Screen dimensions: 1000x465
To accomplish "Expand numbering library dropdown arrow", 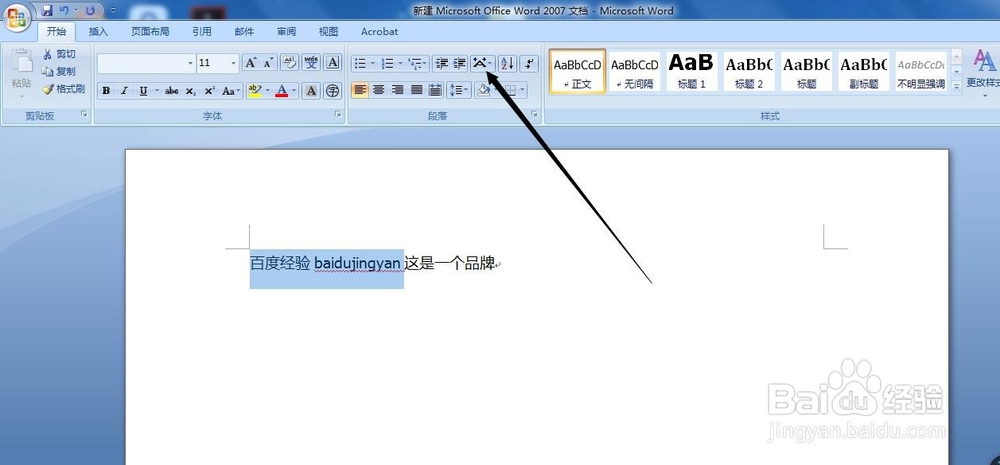I will click(x=400, y=63).
